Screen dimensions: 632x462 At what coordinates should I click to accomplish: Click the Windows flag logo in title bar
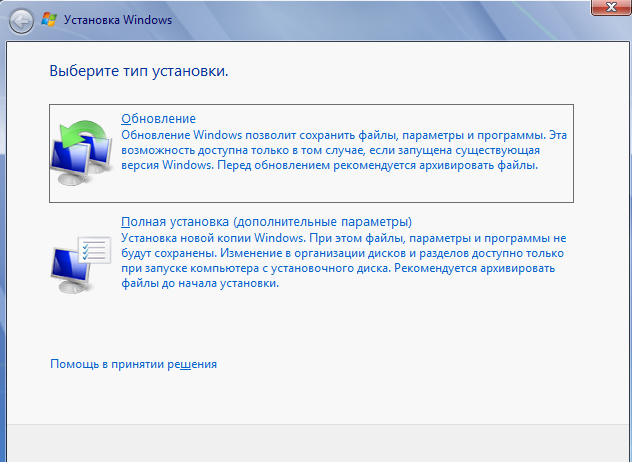(49, 19)
